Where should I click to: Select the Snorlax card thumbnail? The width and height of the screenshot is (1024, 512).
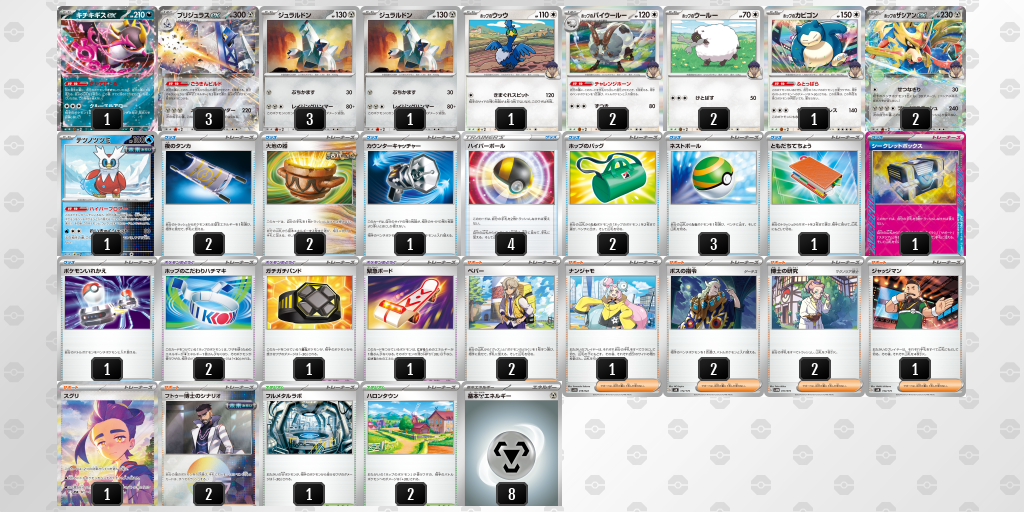814,69
